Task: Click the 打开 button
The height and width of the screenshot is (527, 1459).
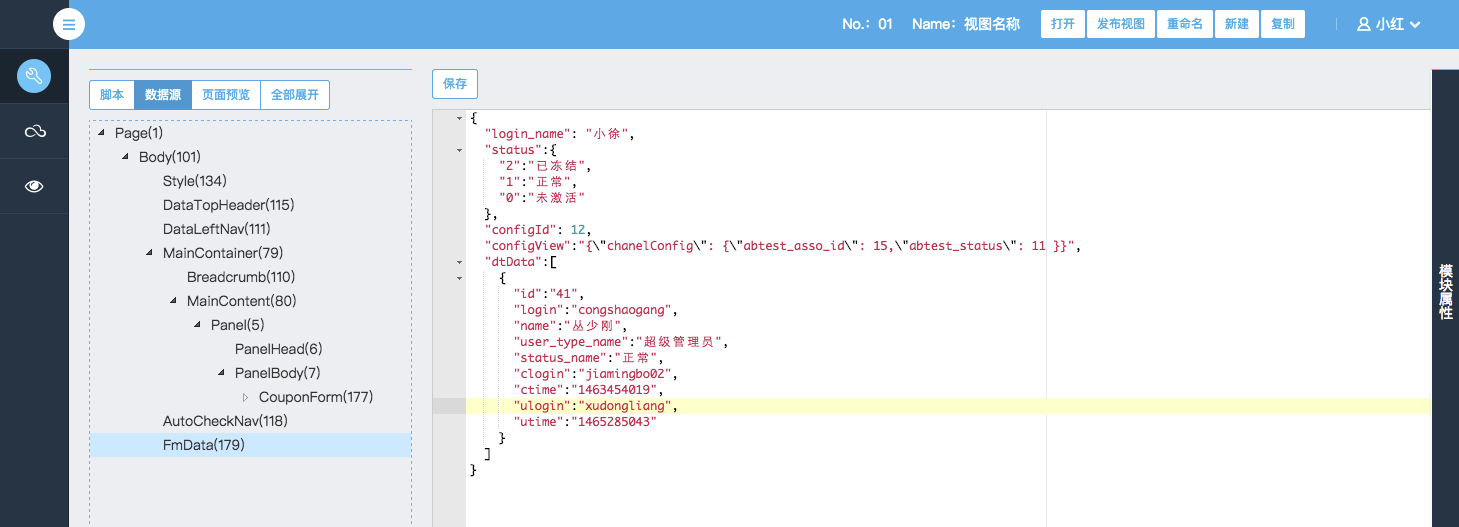Action: coord(1063,24)
